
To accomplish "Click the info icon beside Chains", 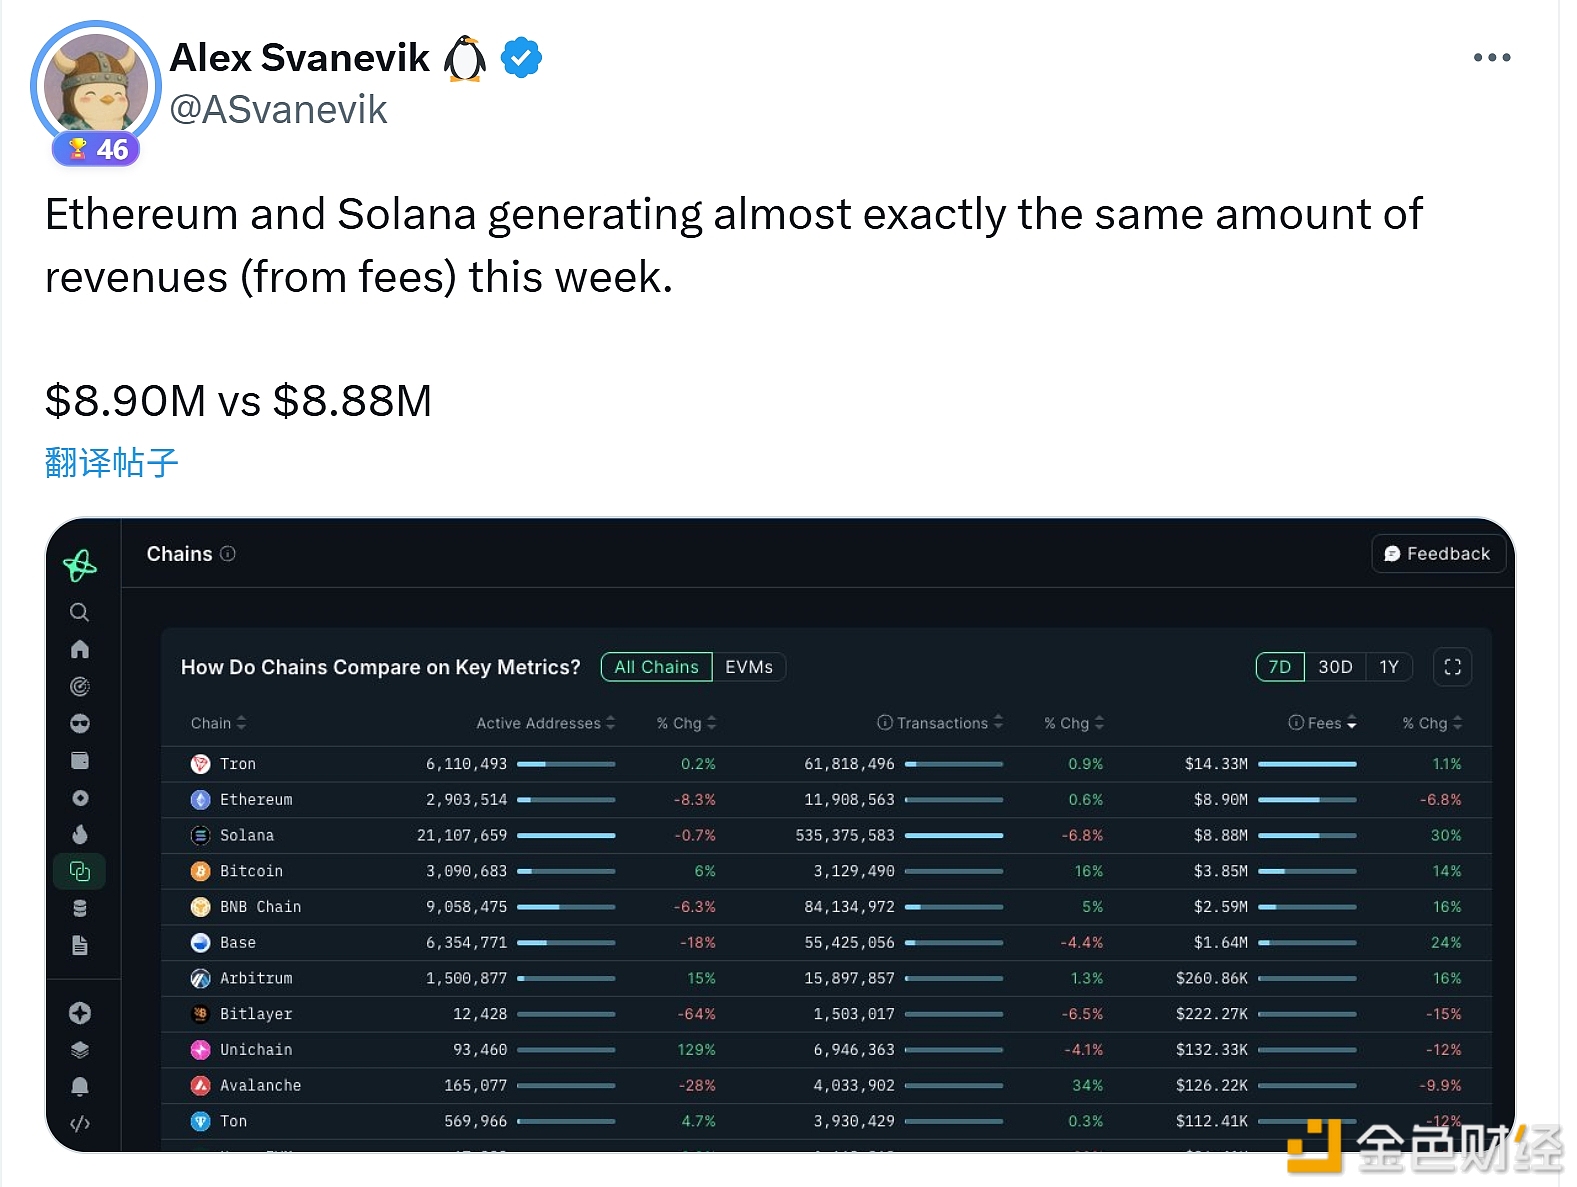I will [228, 554].
